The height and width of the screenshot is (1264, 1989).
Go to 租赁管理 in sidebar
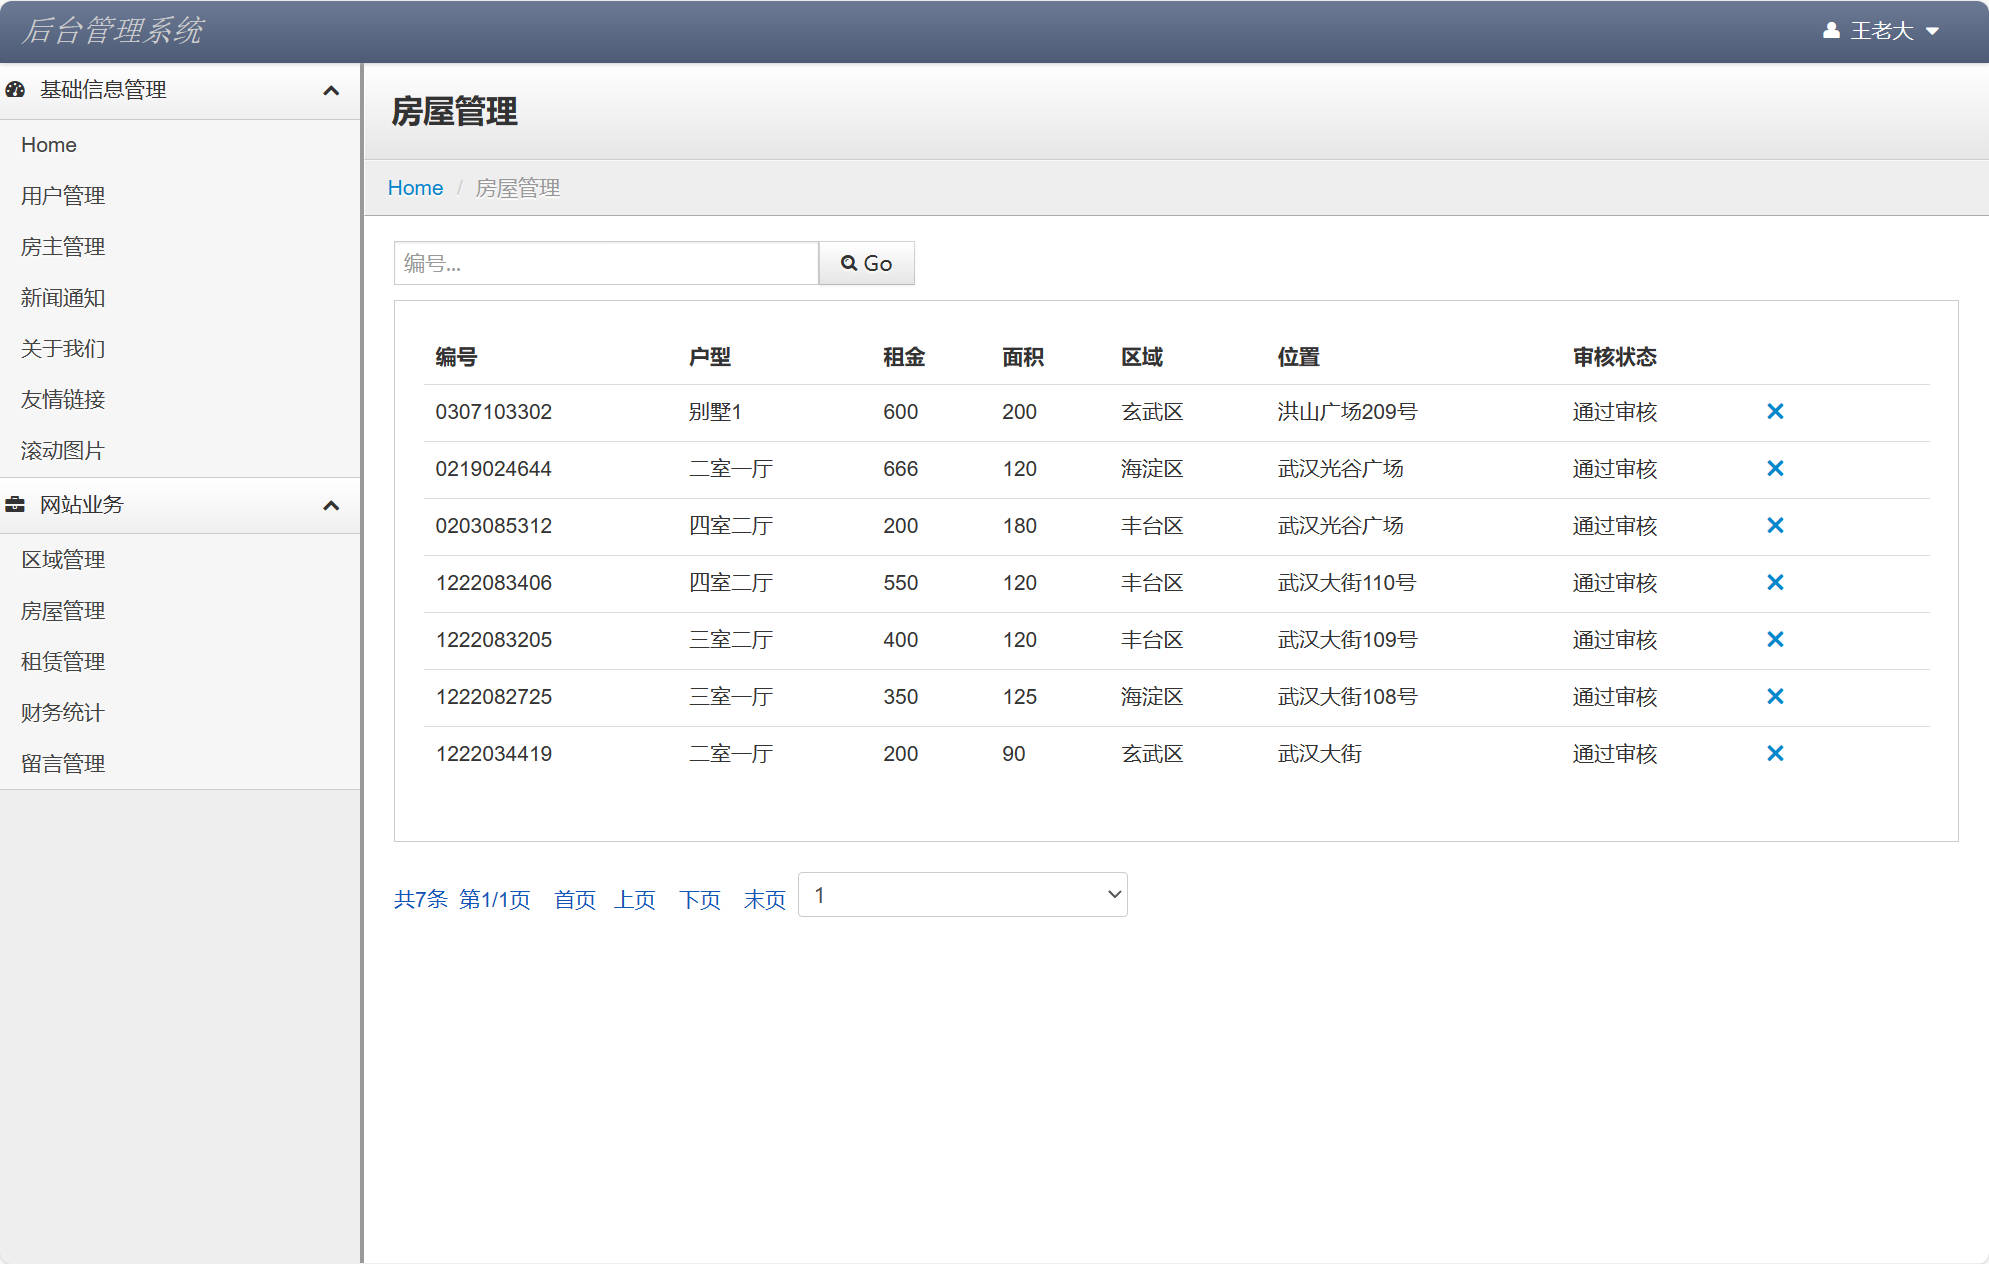63,662
